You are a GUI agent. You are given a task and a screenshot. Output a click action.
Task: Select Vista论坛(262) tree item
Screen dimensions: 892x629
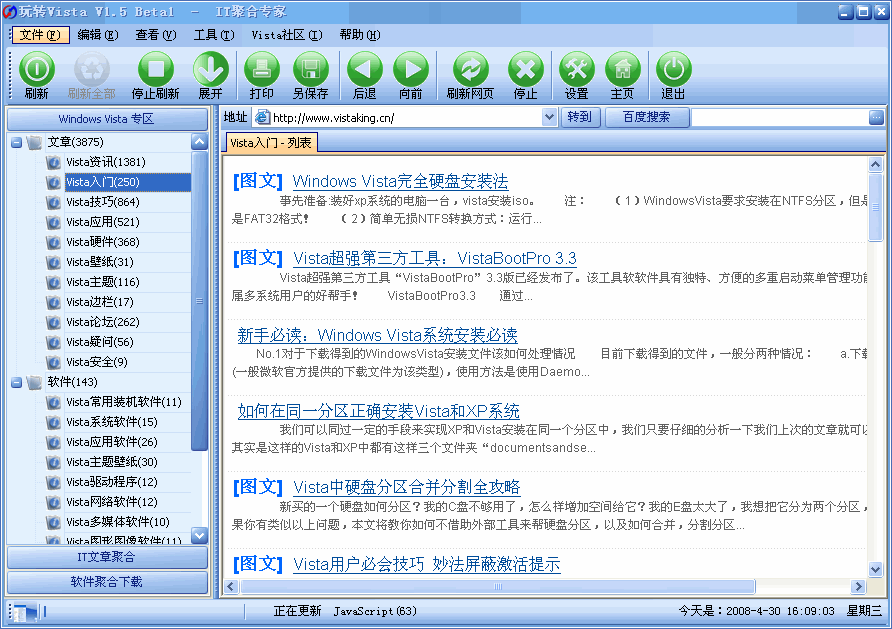coord(103,322)
